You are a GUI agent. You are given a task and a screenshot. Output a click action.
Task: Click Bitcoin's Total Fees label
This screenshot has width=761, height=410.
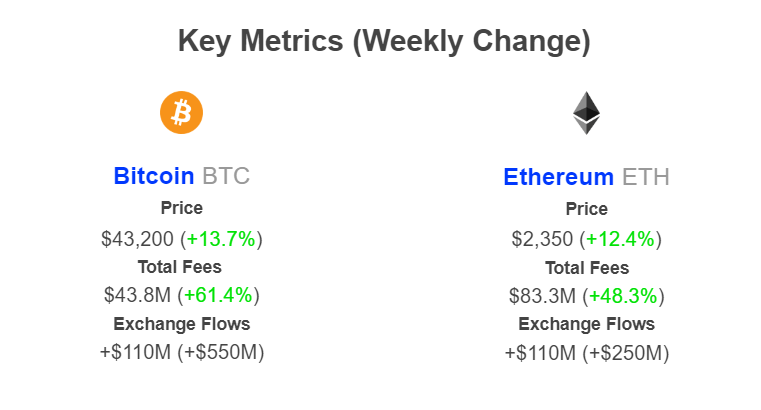point(180,267)
